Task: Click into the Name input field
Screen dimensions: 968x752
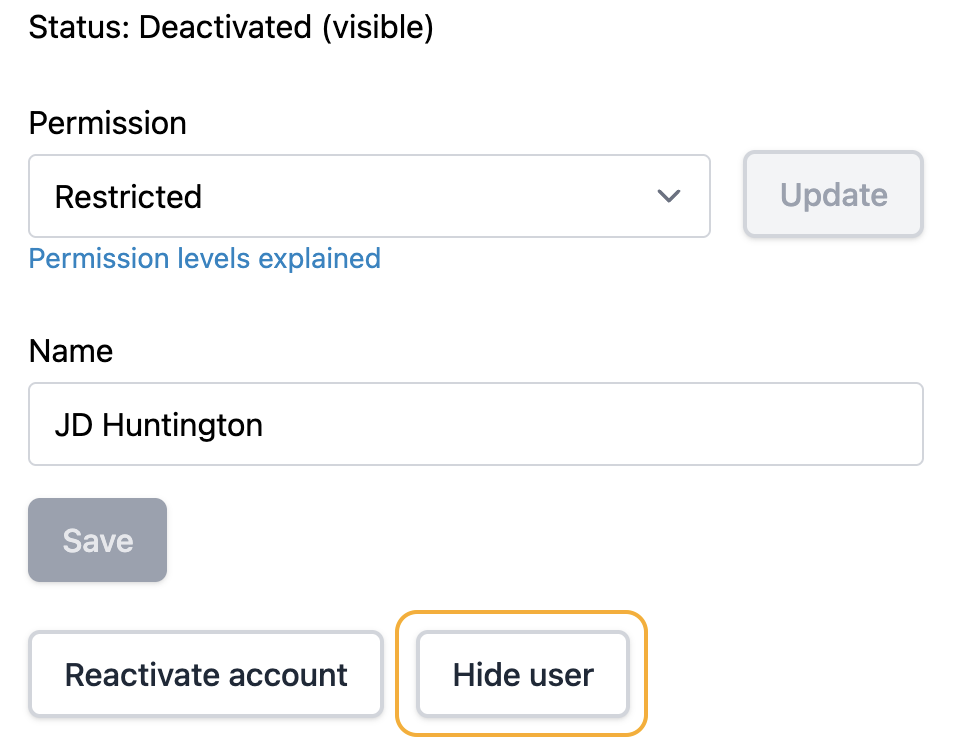Action: click(475, 425)
